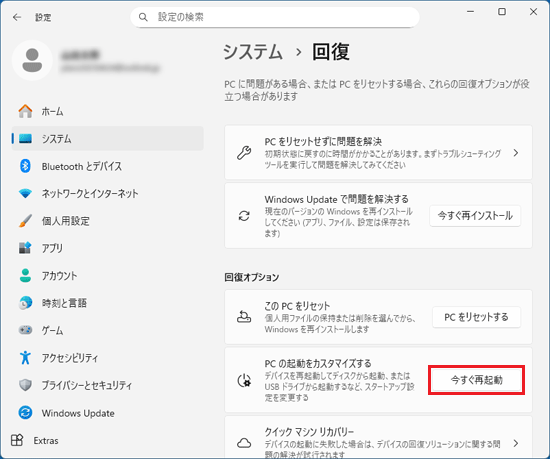550x459 pixels.
Task: Click 今すぐ再起動 button
Action: coord(476,380)
